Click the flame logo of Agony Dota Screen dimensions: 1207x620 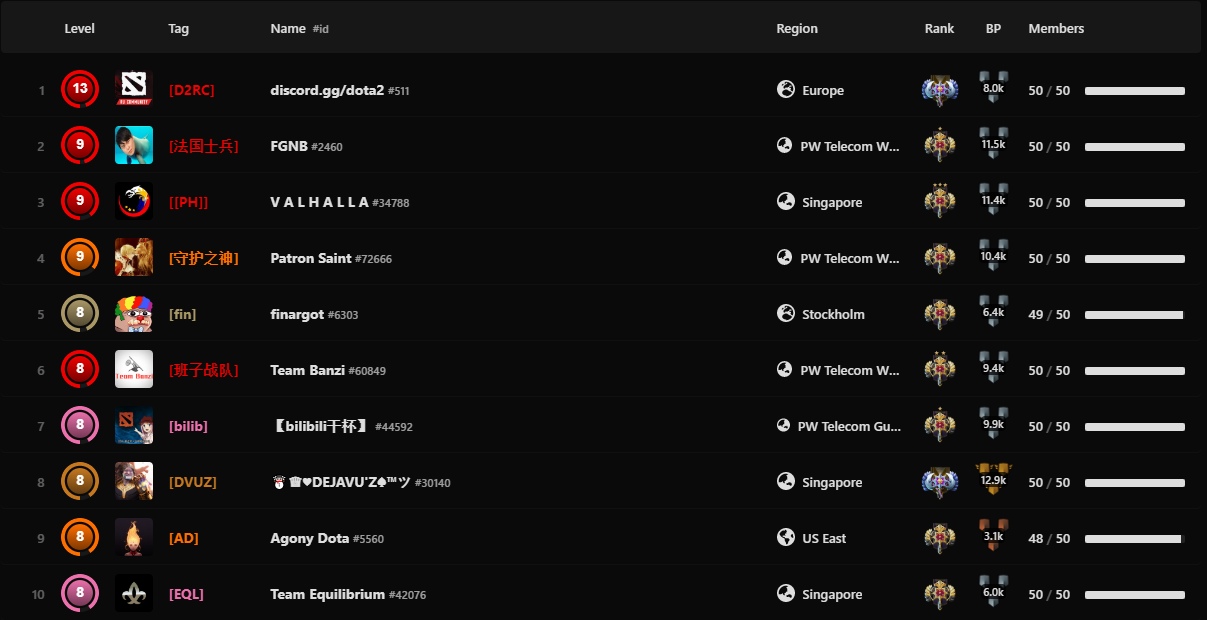[134, 537]
